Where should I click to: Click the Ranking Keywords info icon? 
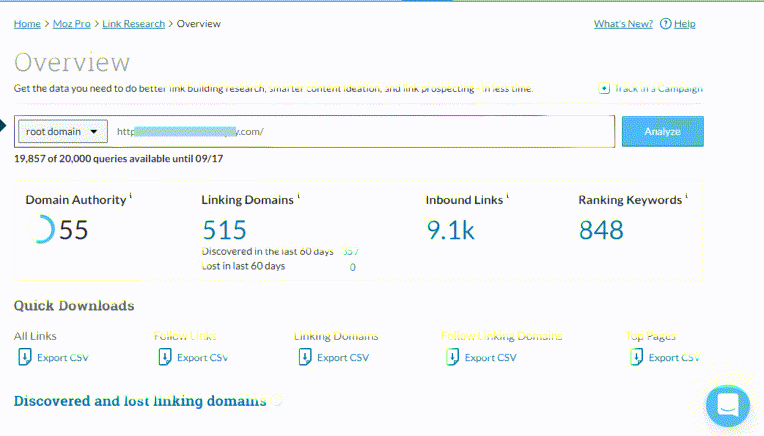687,196
